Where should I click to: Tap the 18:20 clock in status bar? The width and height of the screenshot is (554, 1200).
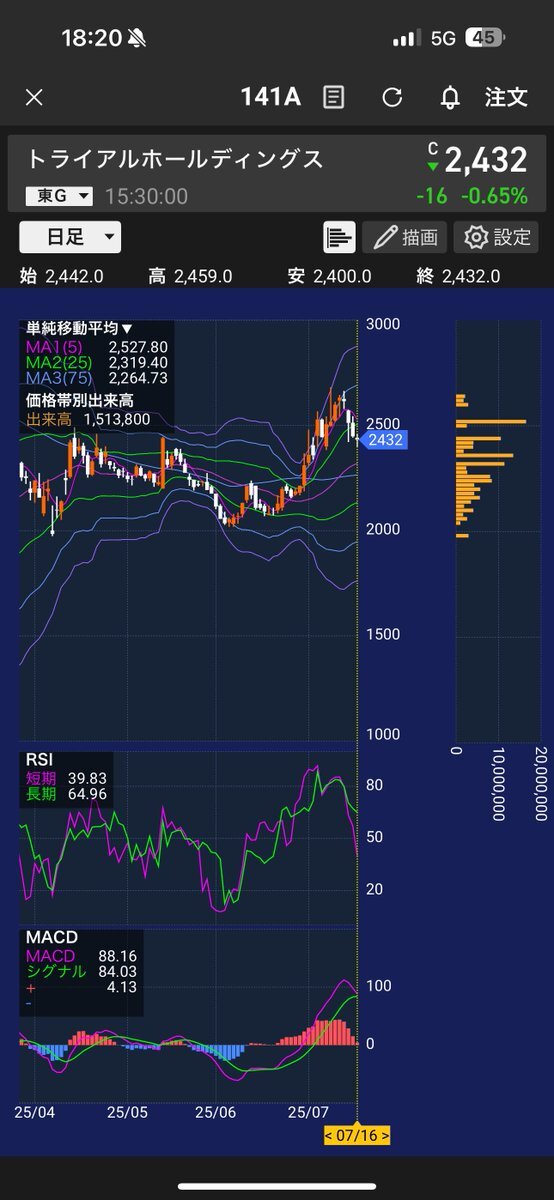click(91, 38)
